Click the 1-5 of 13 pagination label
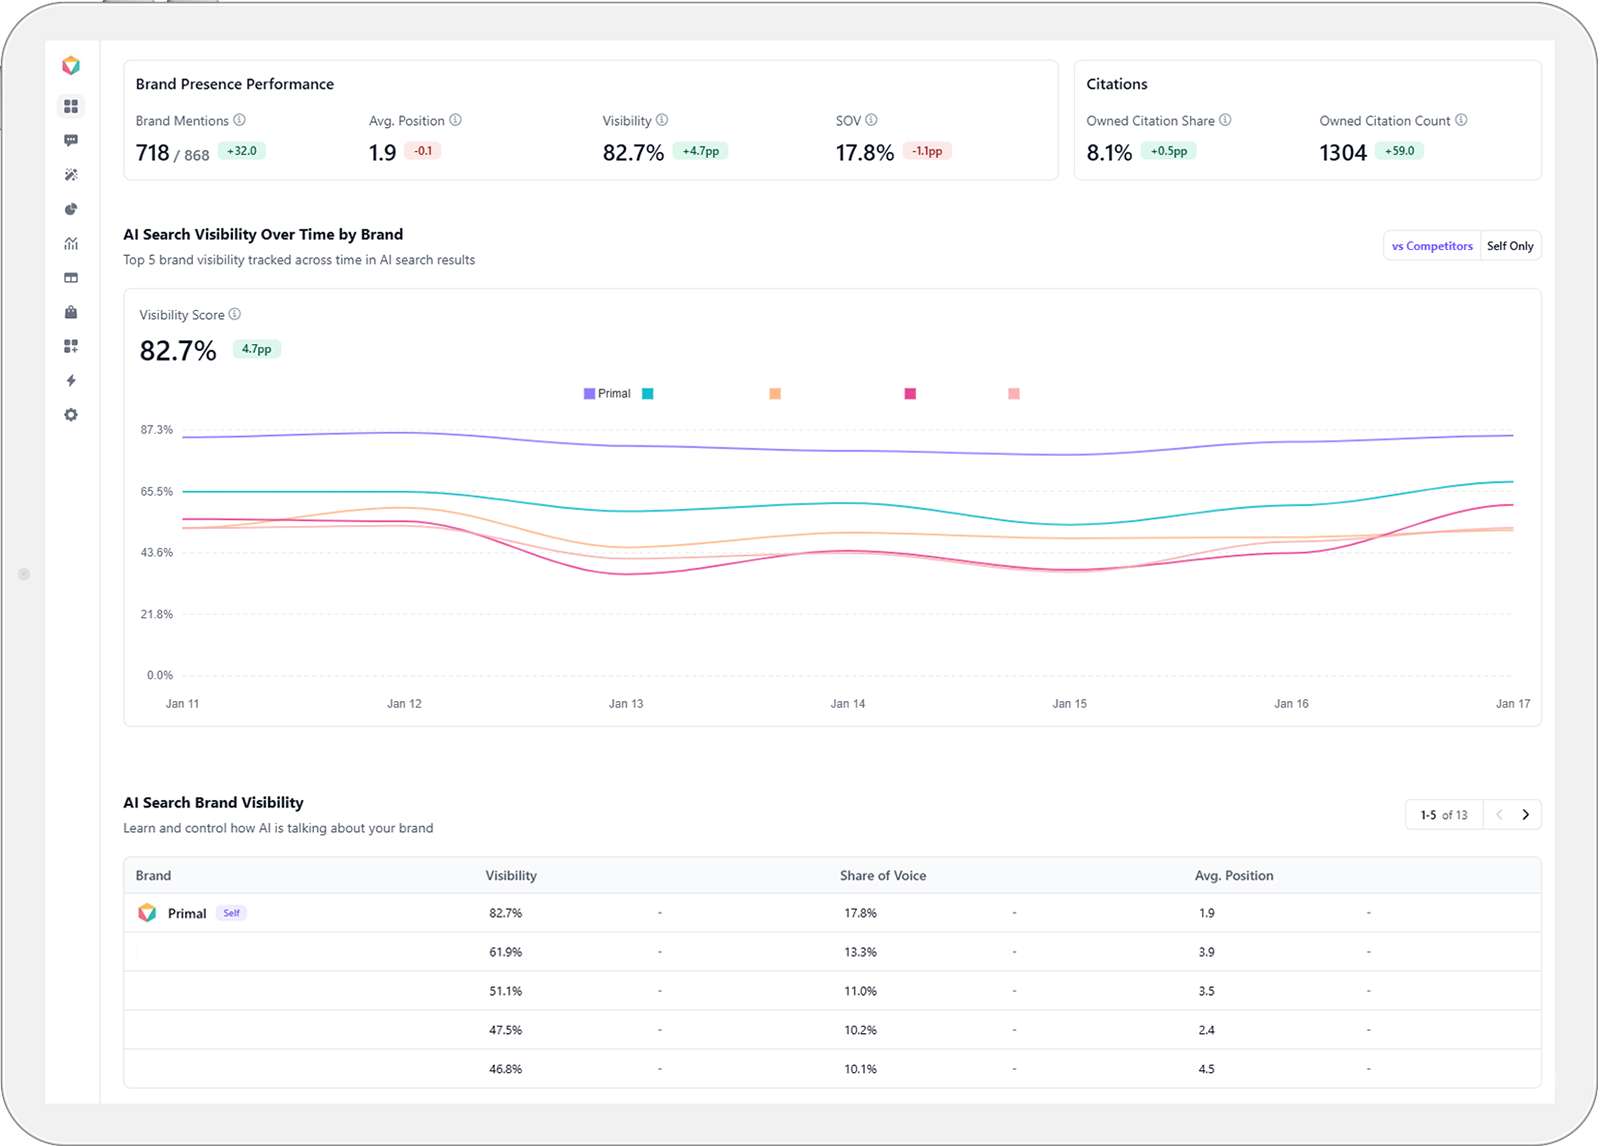The image size is (1600, 1146). (x=1444, y=815)
